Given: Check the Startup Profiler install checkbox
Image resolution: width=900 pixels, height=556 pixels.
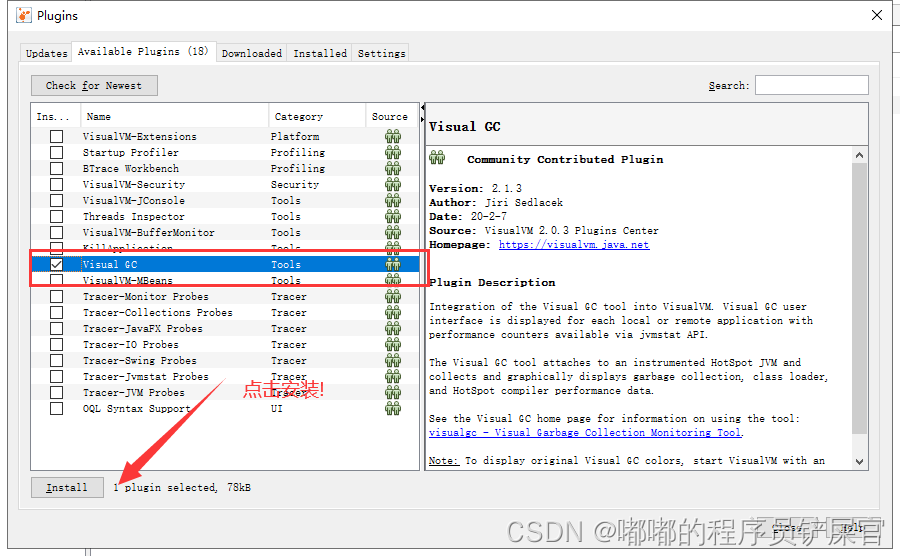Looking at the screenshot, I should [56, 153].
